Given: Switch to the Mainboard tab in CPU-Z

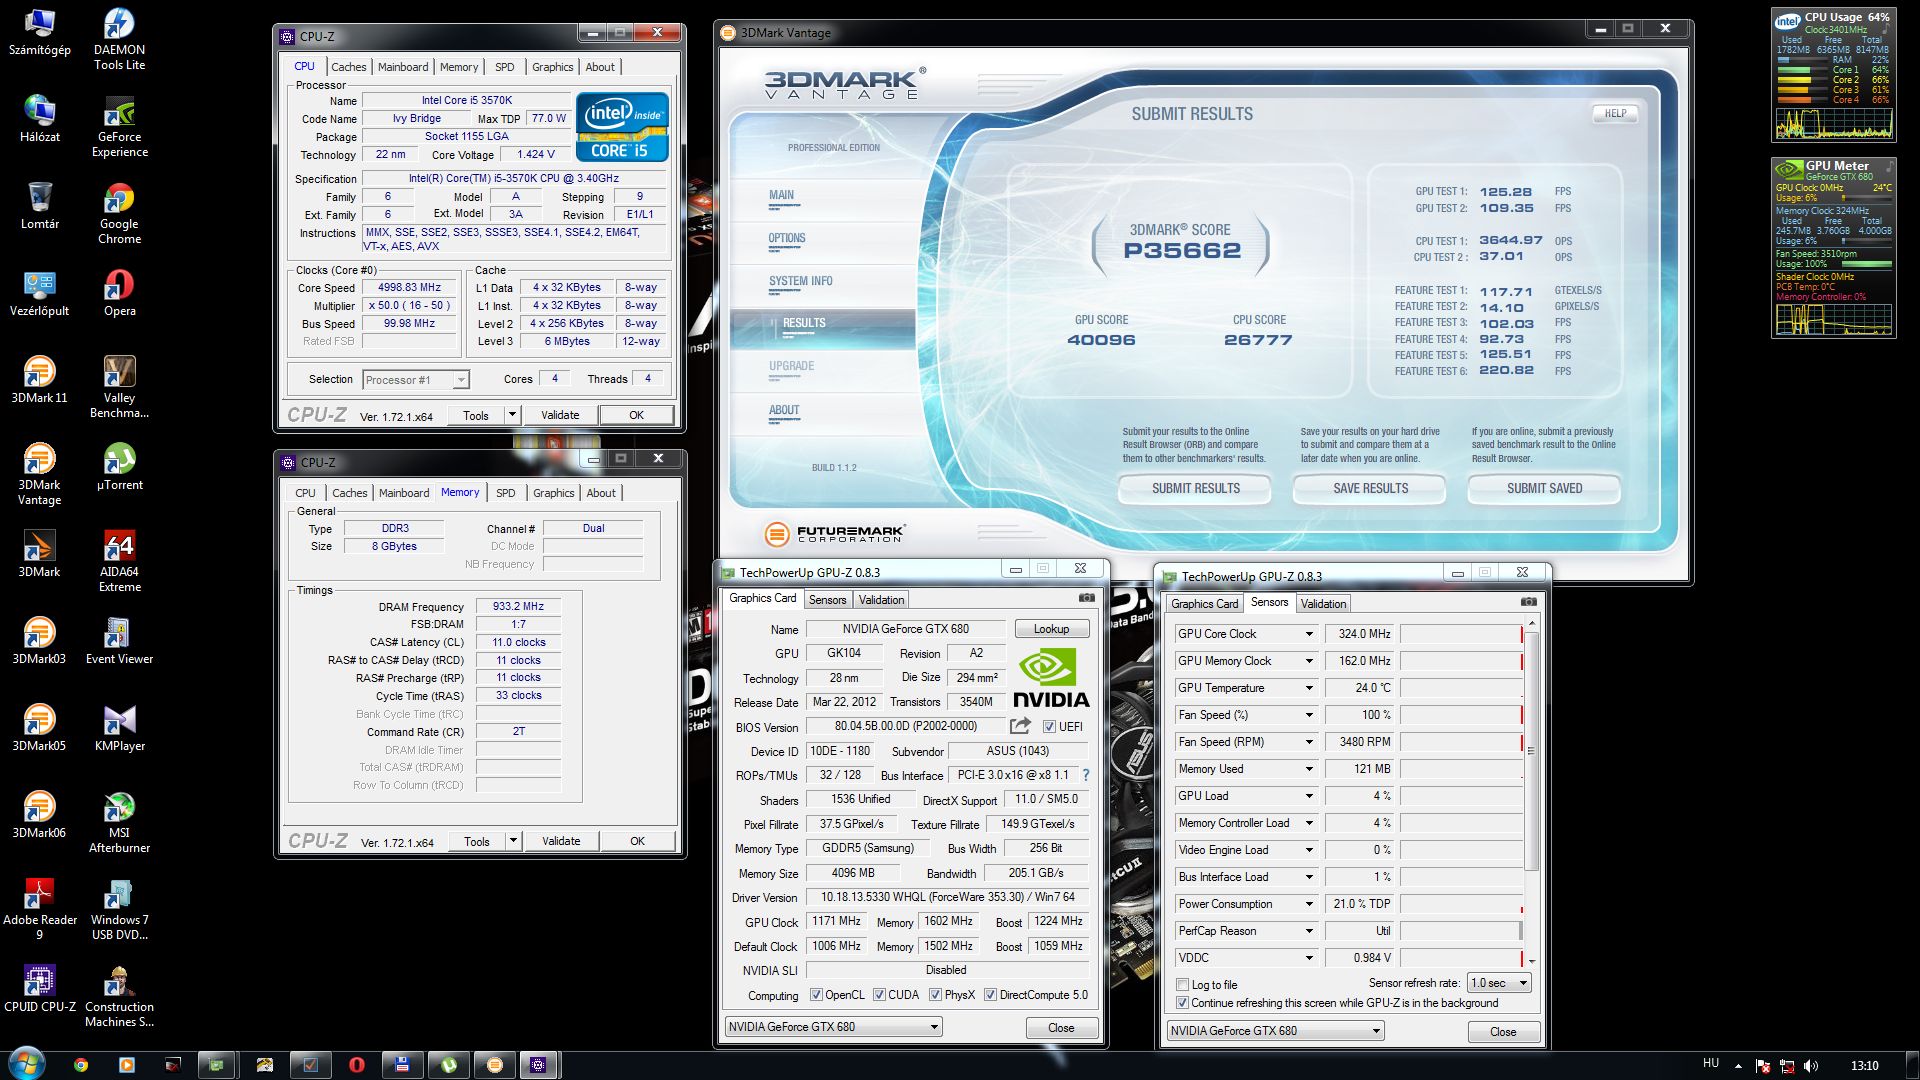Looking at the screenshot, I should (x=403, y=67).
